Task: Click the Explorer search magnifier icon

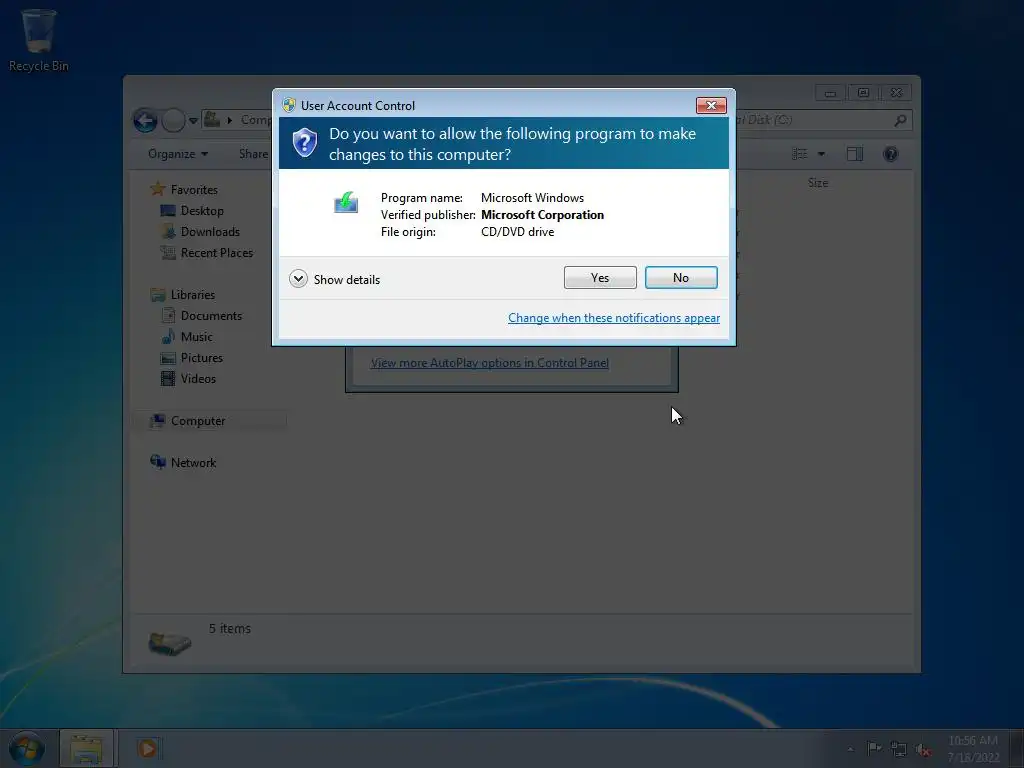Action: click(900, 120)
